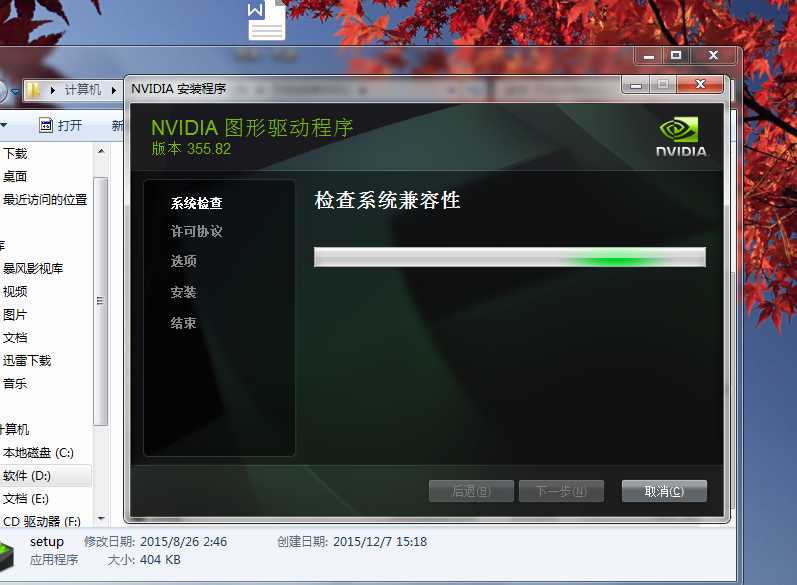Select the 结束 step in installer sidebar
797x585 pixels.
point(183,323)
